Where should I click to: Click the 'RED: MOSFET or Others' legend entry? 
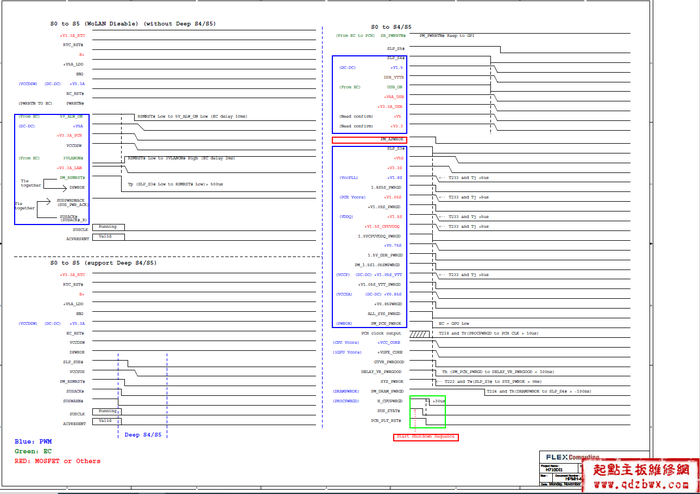[57, 461]
